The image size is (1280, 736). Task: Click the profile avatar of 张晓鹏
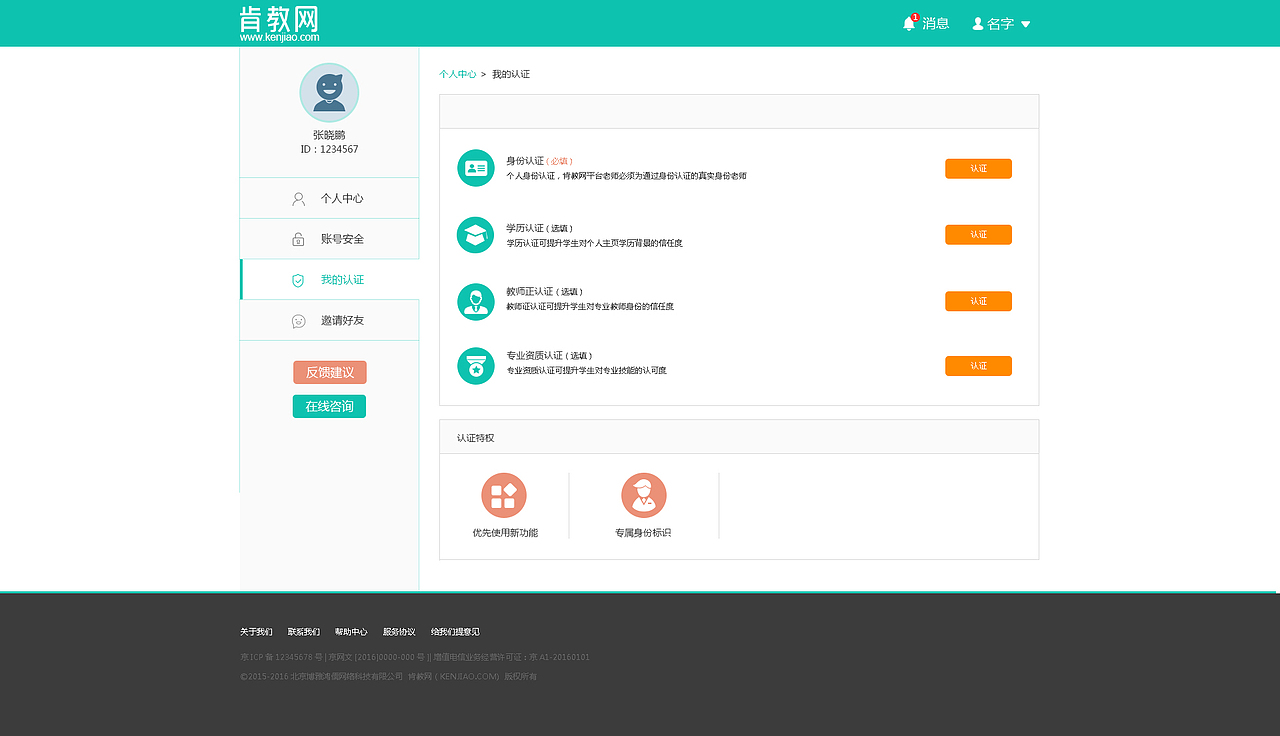[329, 93]
